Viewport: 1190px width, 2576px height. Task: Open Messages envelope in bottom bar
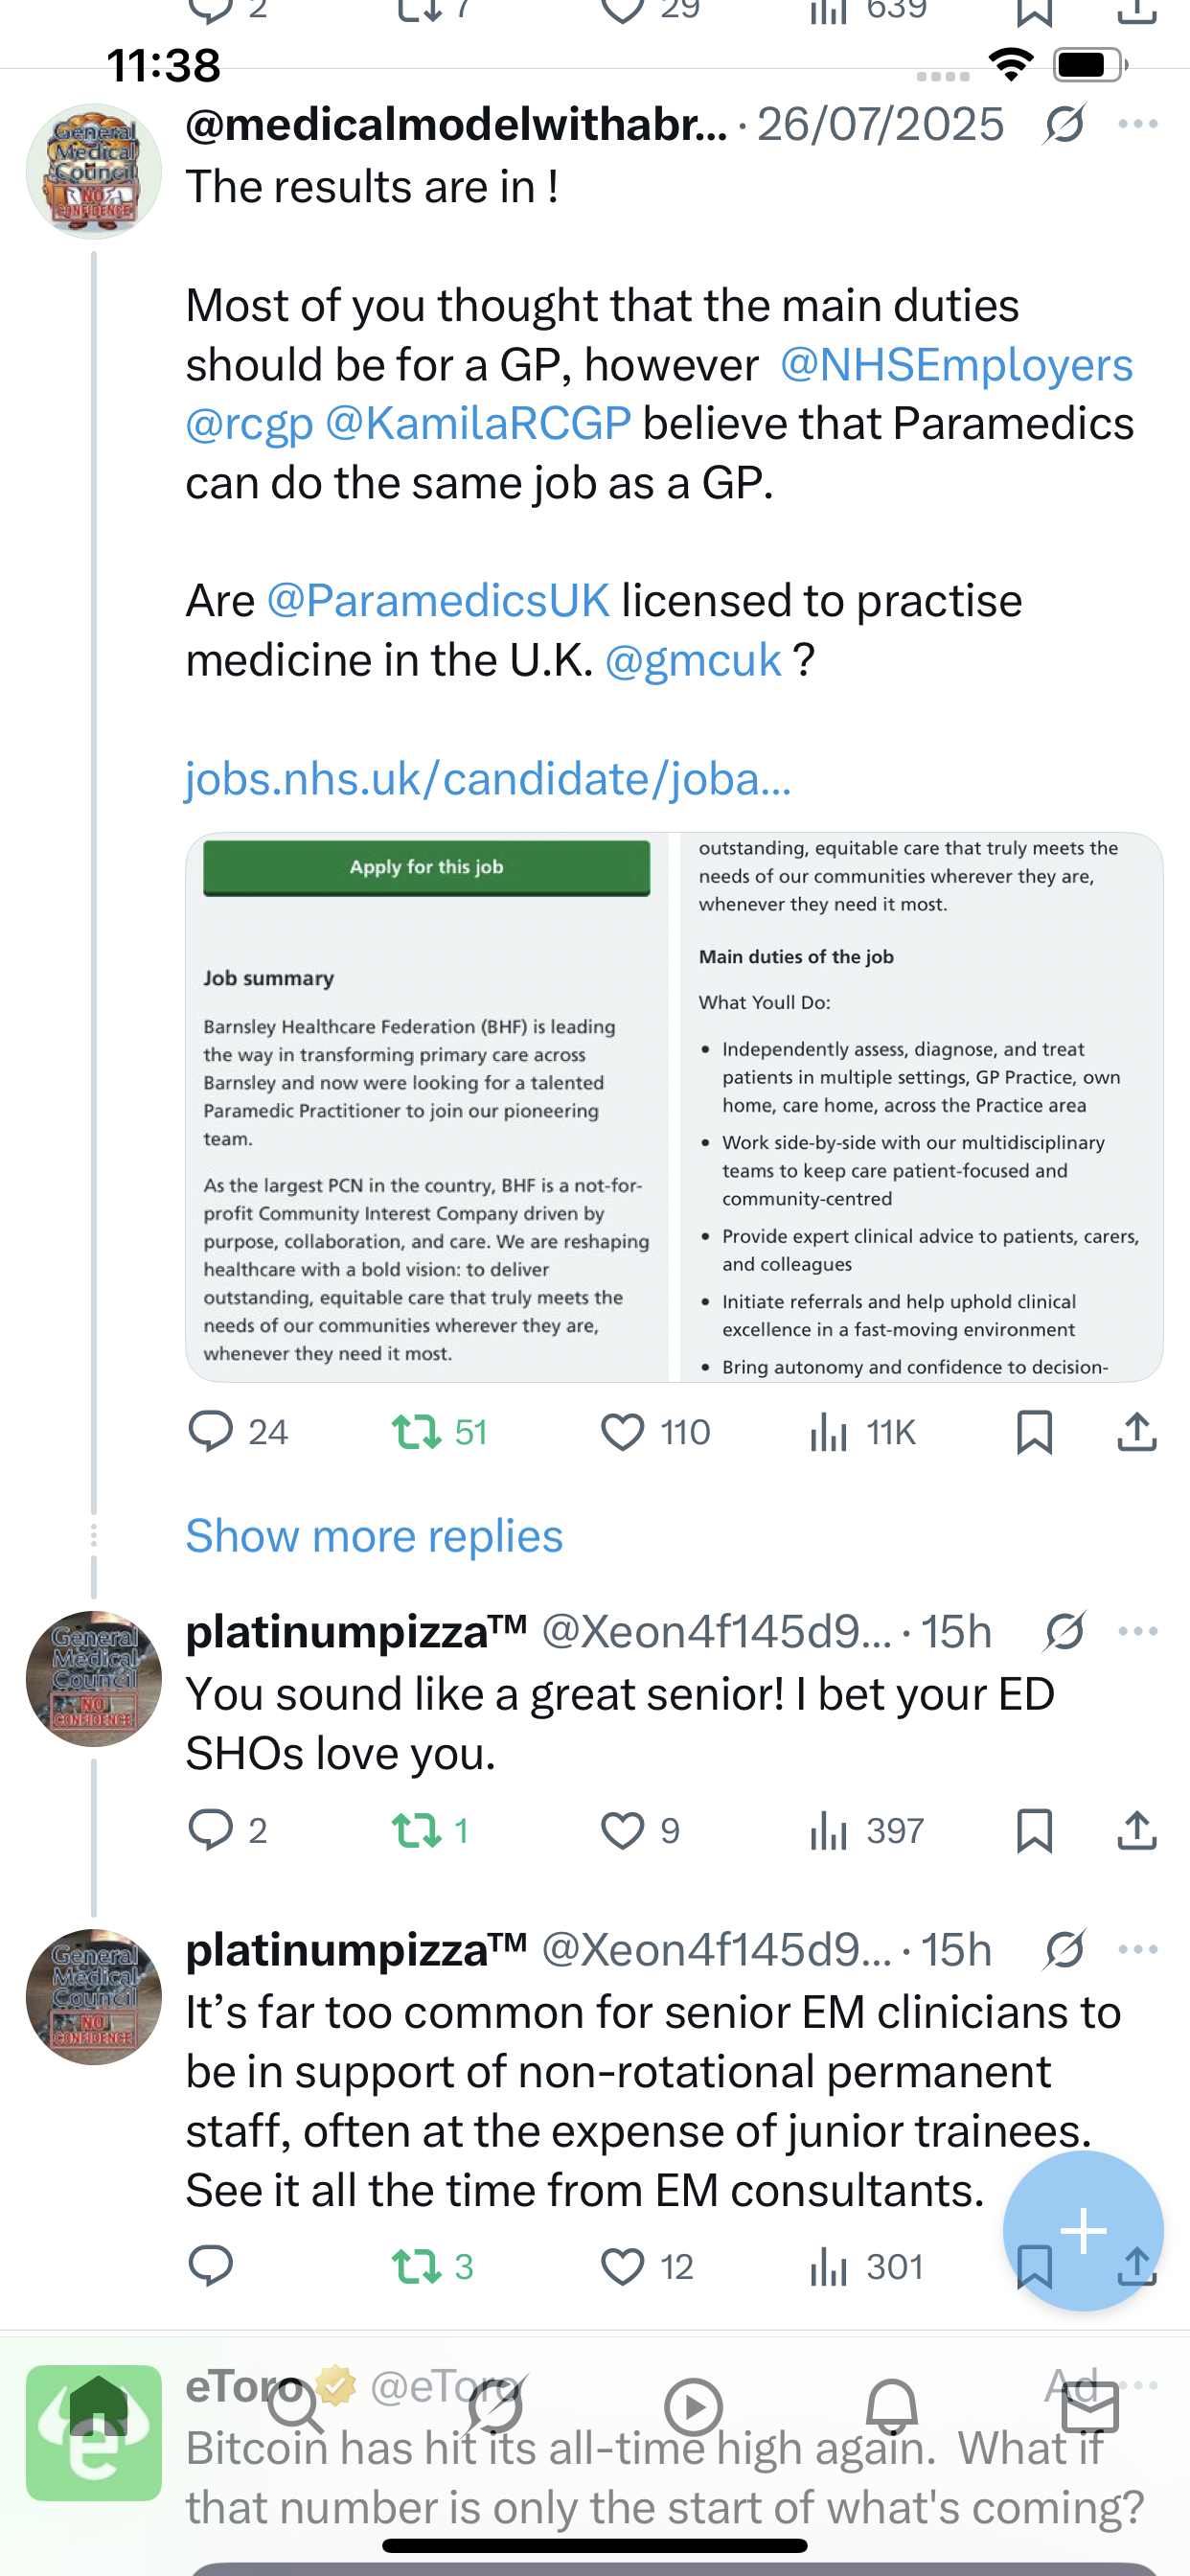(1090, 2408)
